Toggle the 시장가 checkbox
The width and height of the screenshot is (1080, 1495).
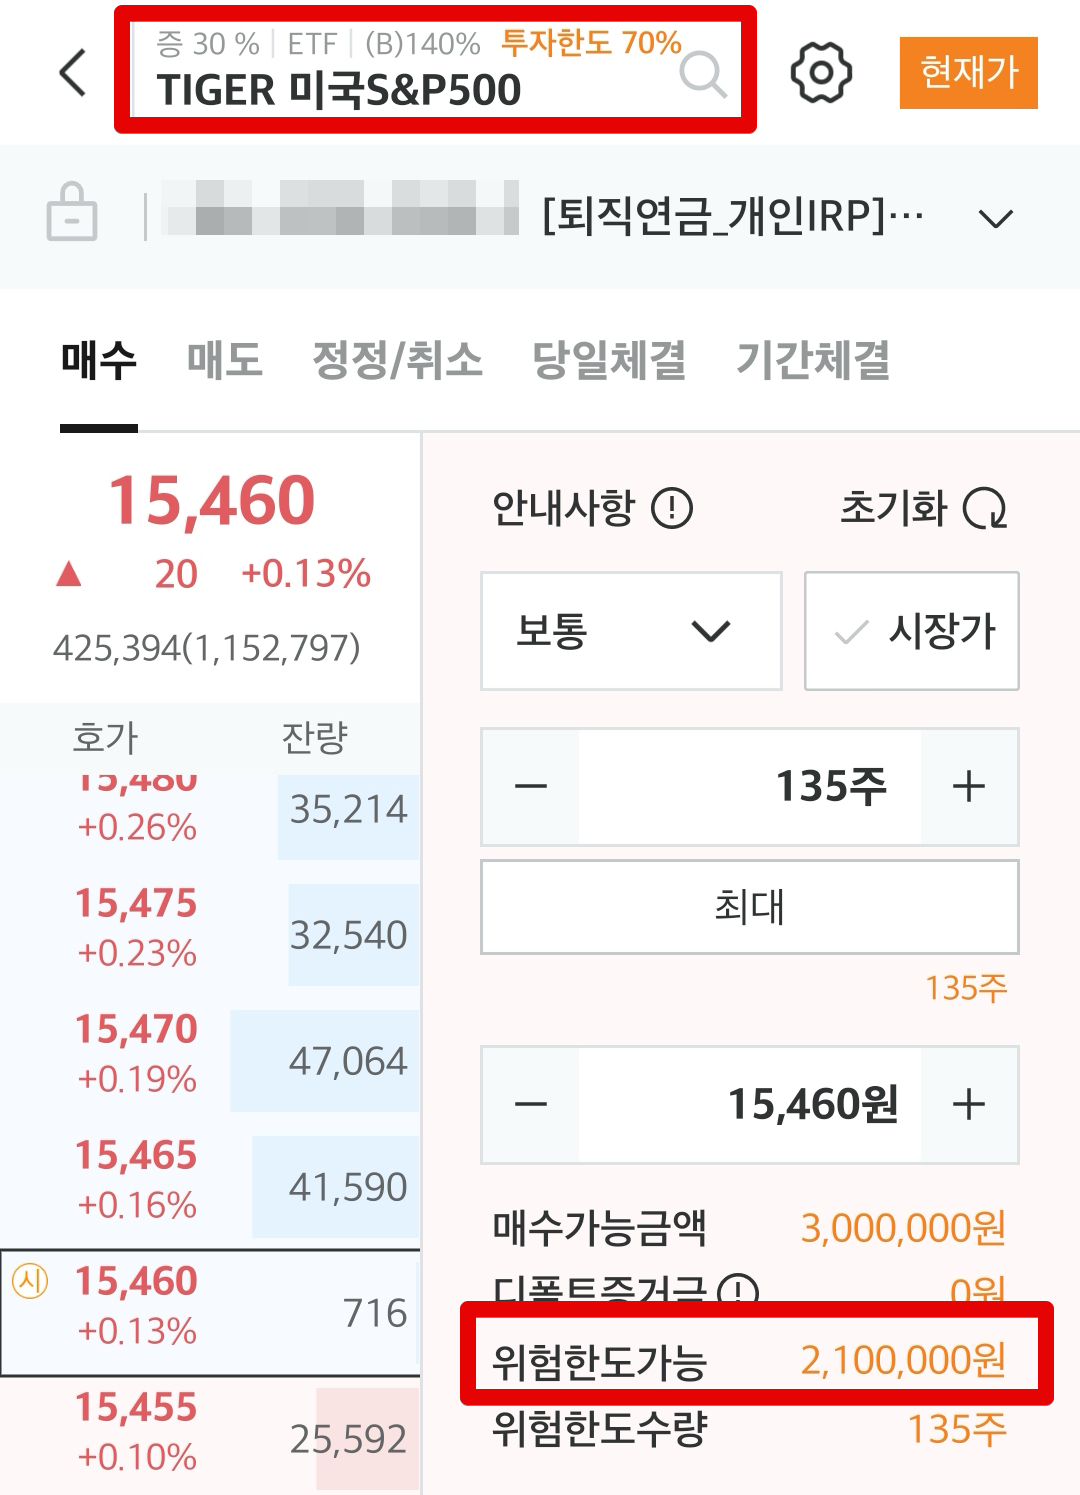tap(912, 631)
